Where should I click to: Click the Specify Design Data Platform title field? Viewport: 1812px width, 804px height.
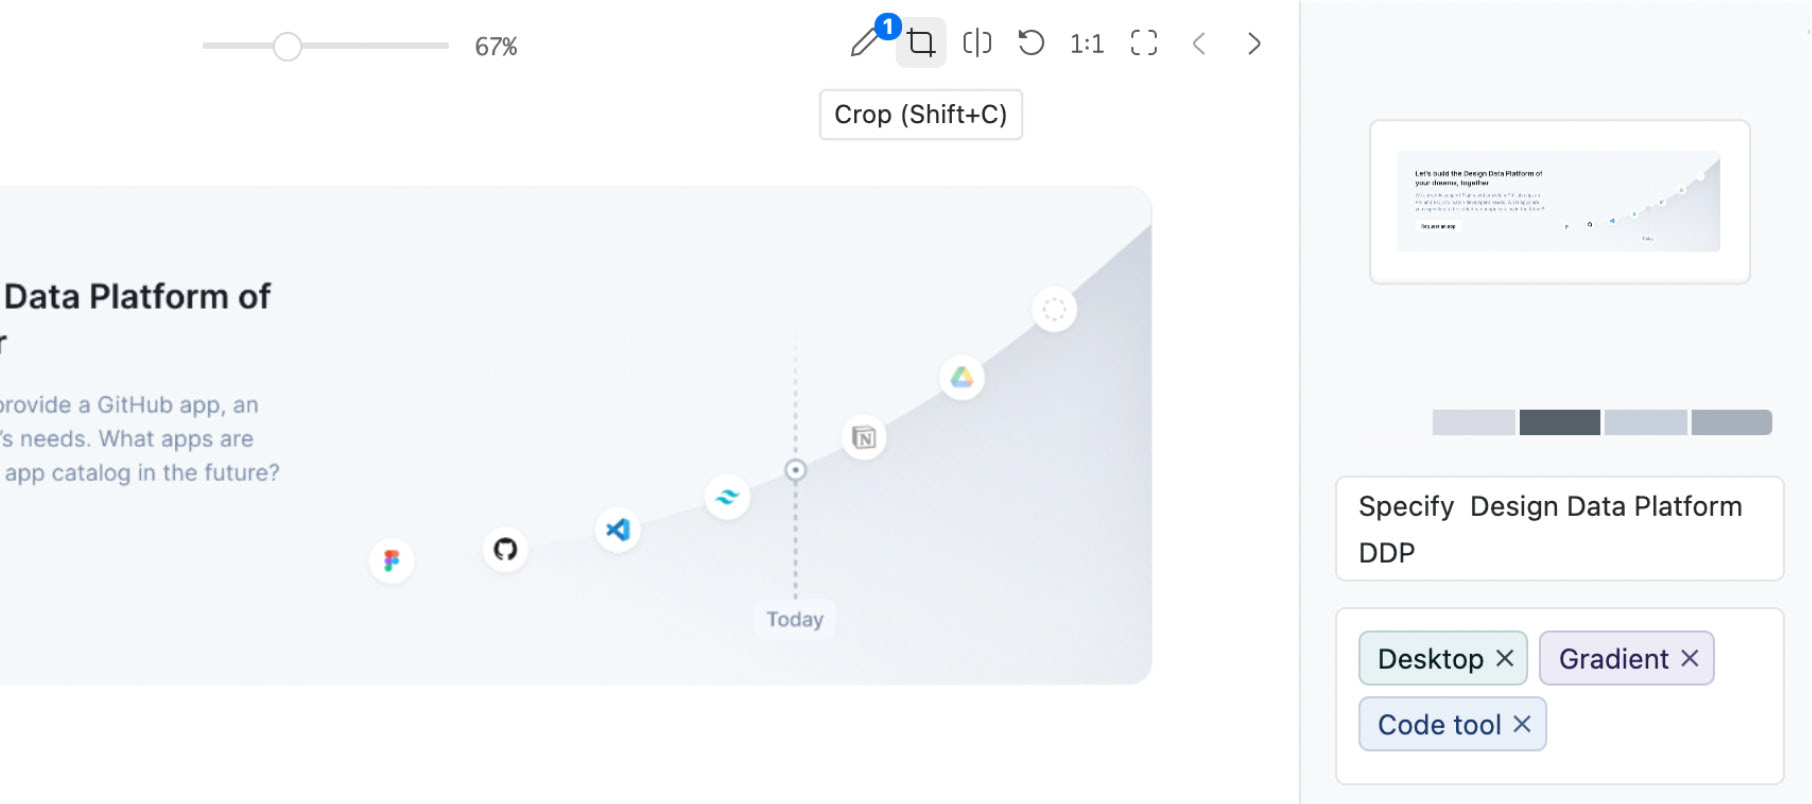(1560, 529)
